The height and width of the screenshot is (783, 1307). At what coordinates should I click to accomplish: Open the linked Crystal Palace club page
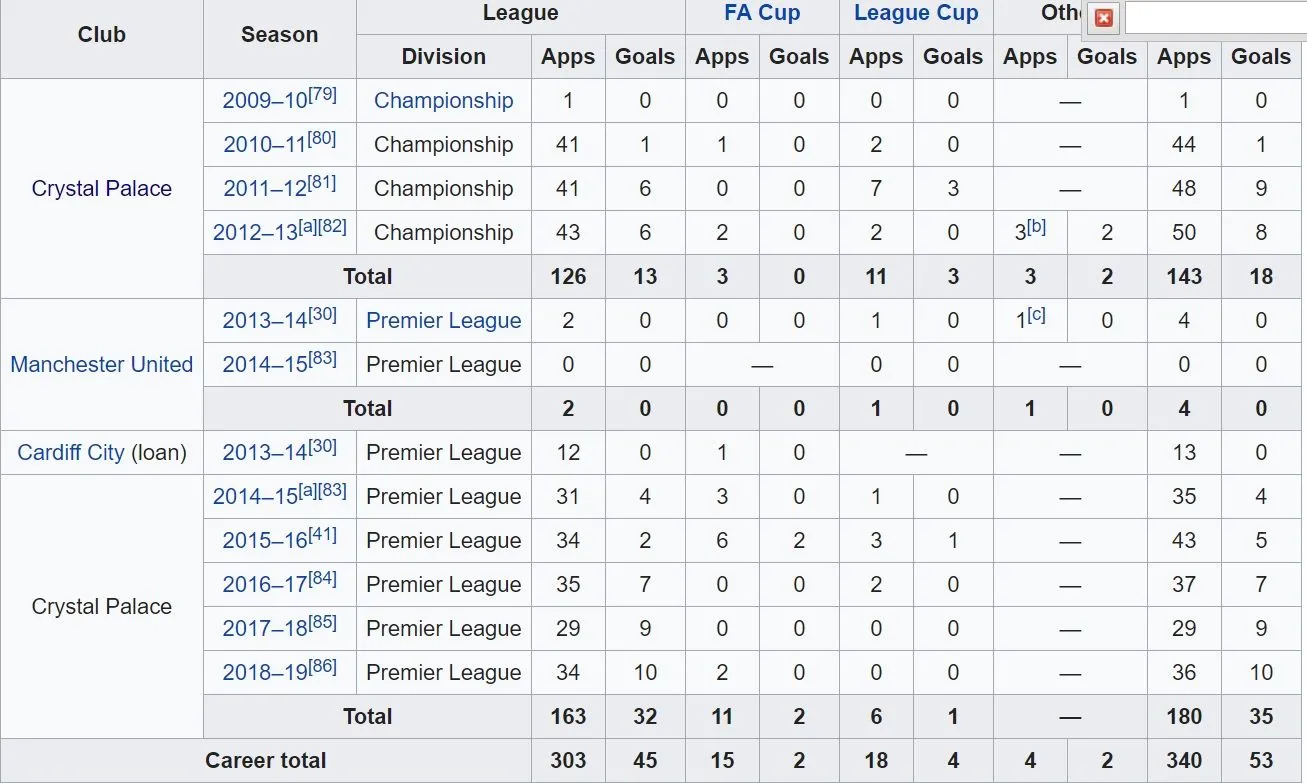(101, 189)
